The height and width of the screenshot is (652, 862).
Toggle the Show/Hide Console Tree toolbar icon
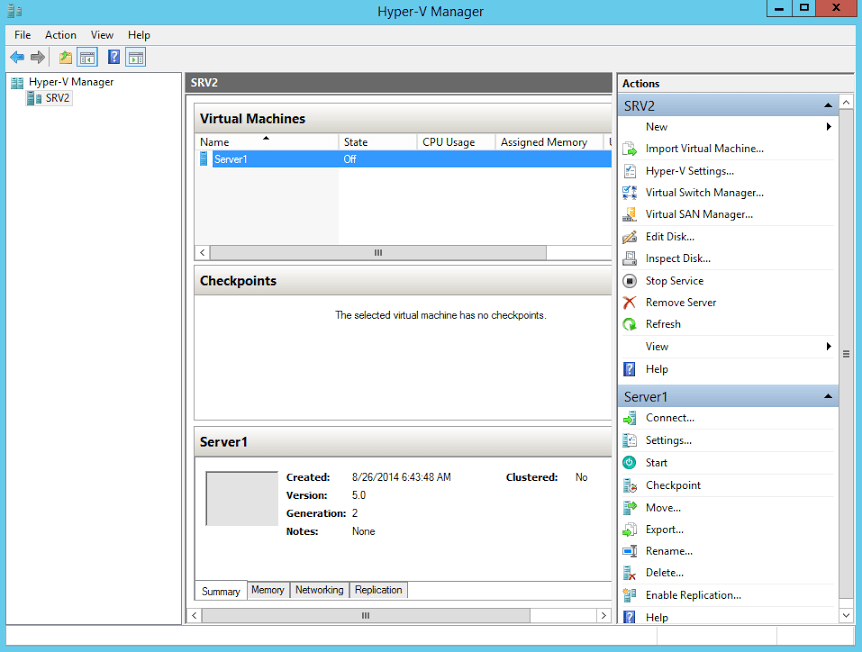pyautogui.click(x=87, y=57)
